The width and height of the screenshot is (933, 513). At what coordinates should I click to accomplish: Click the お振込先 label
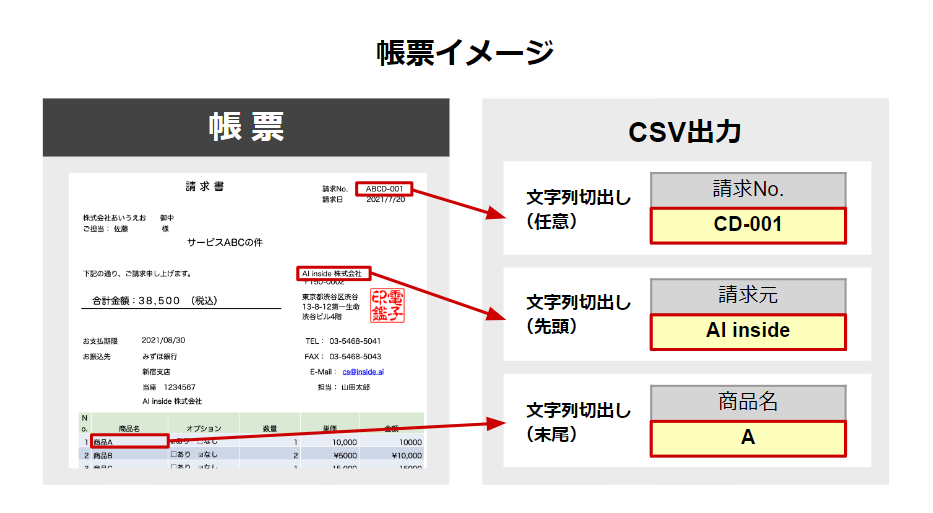pyautogui.click(x=96, y=356)
